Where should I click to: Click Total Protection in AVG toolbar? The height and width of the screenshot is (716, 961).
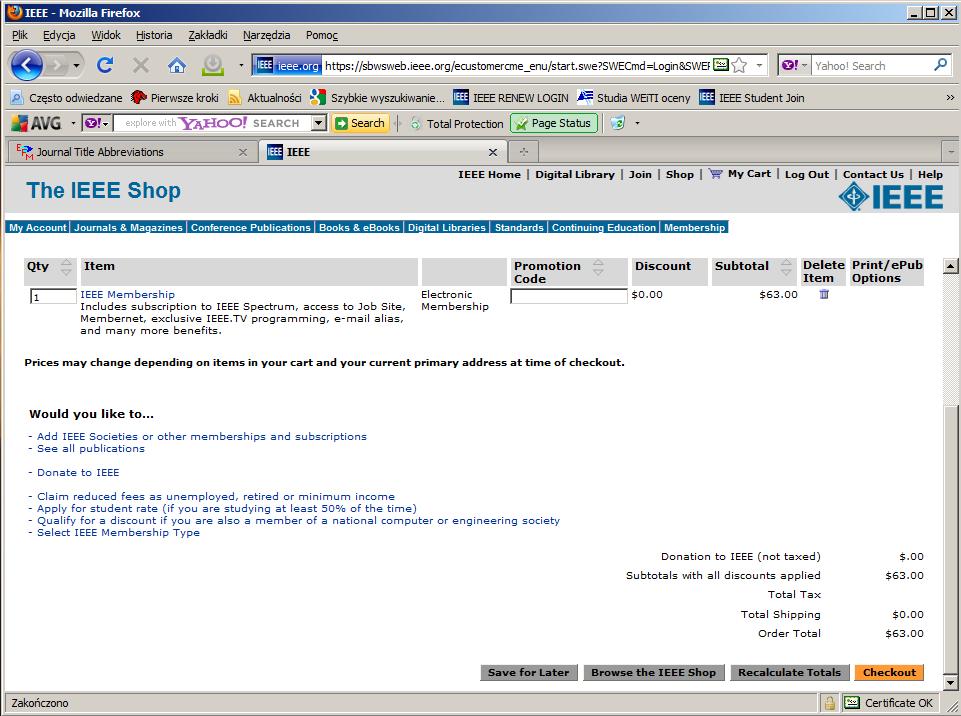point(457,124)
